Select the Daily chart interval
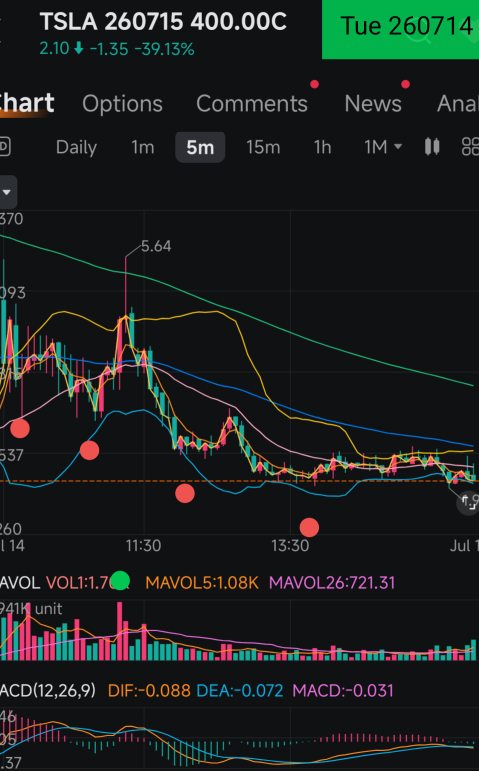 [x=76, y=147]
